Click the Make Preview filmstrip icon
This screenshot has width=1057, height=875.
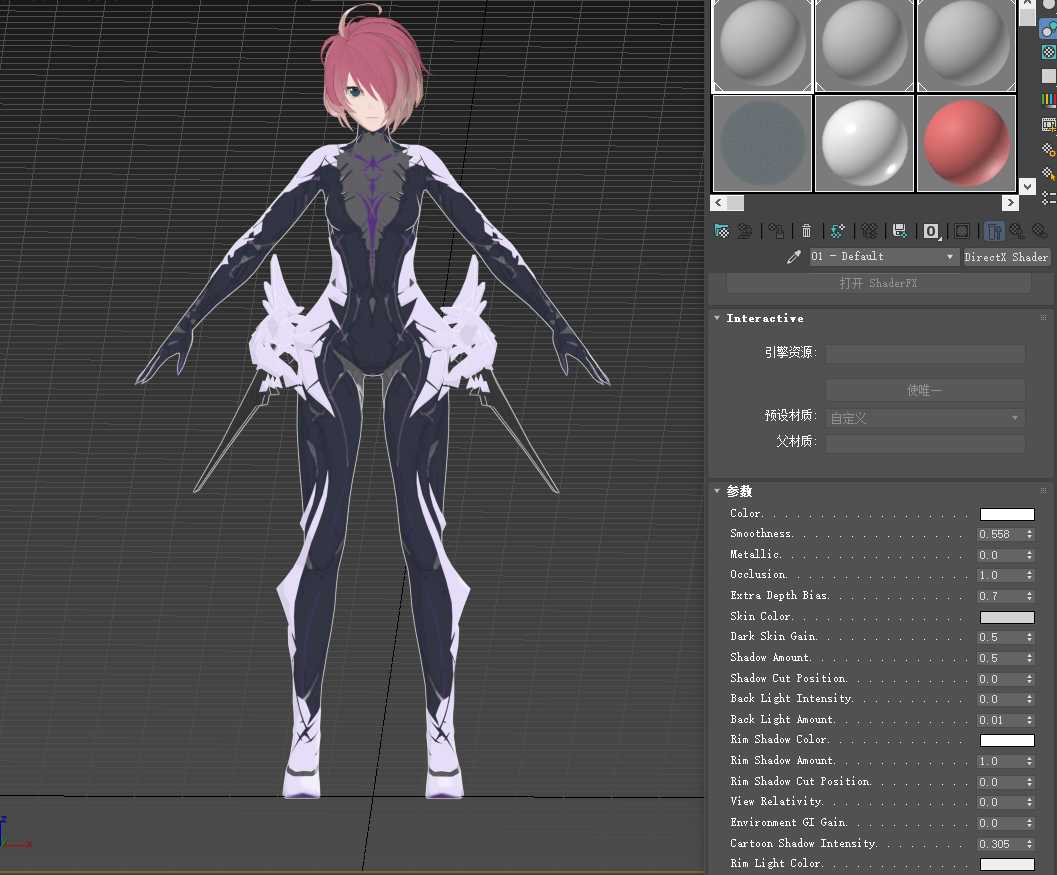[x=1048, y=124]
